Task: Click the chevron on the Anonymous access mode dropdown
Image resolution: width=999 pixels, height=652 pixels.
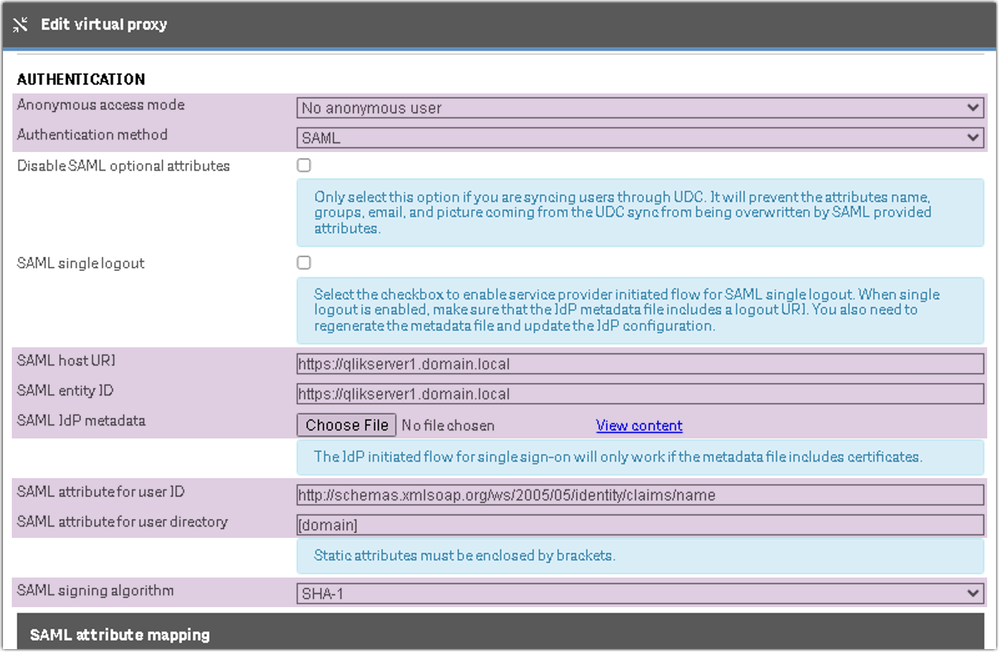Action: [x=975, y=107]
